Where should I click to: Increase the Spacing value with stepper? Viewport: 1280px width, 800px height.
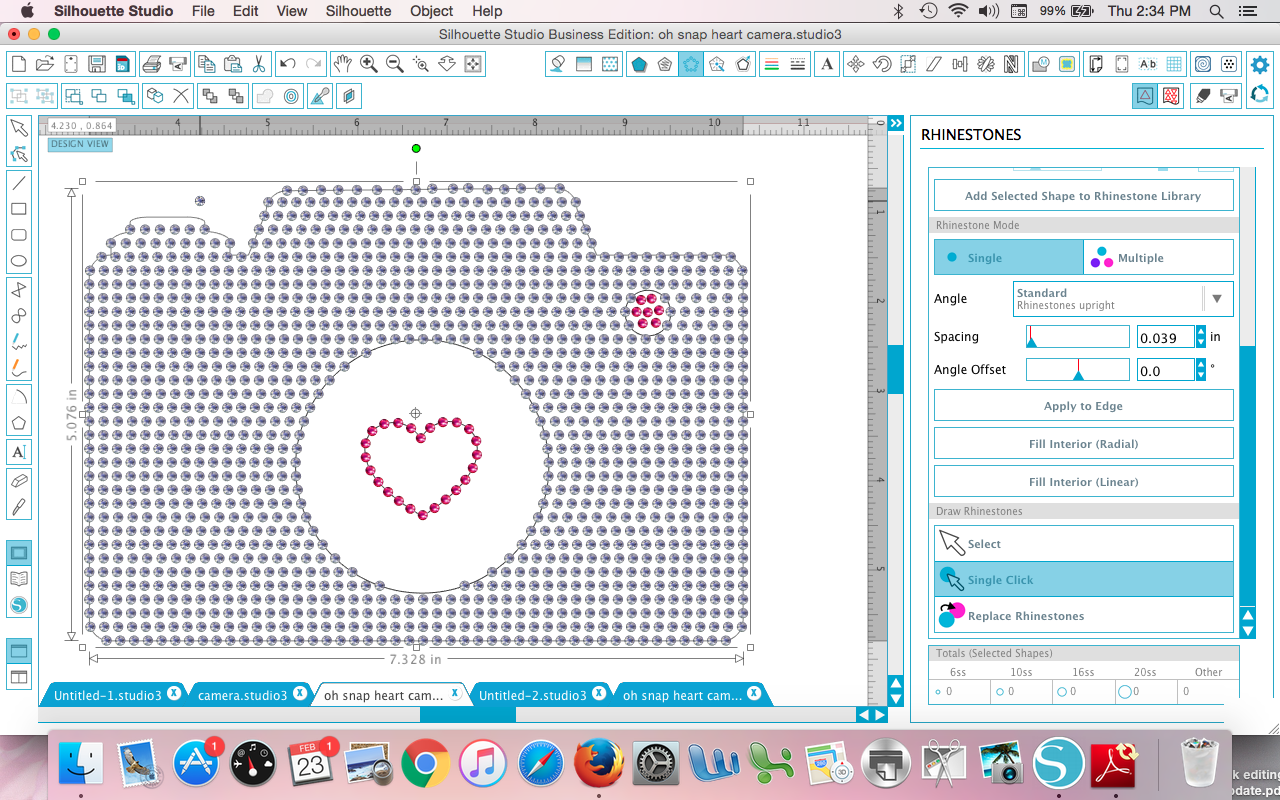tap(1201, 332)
